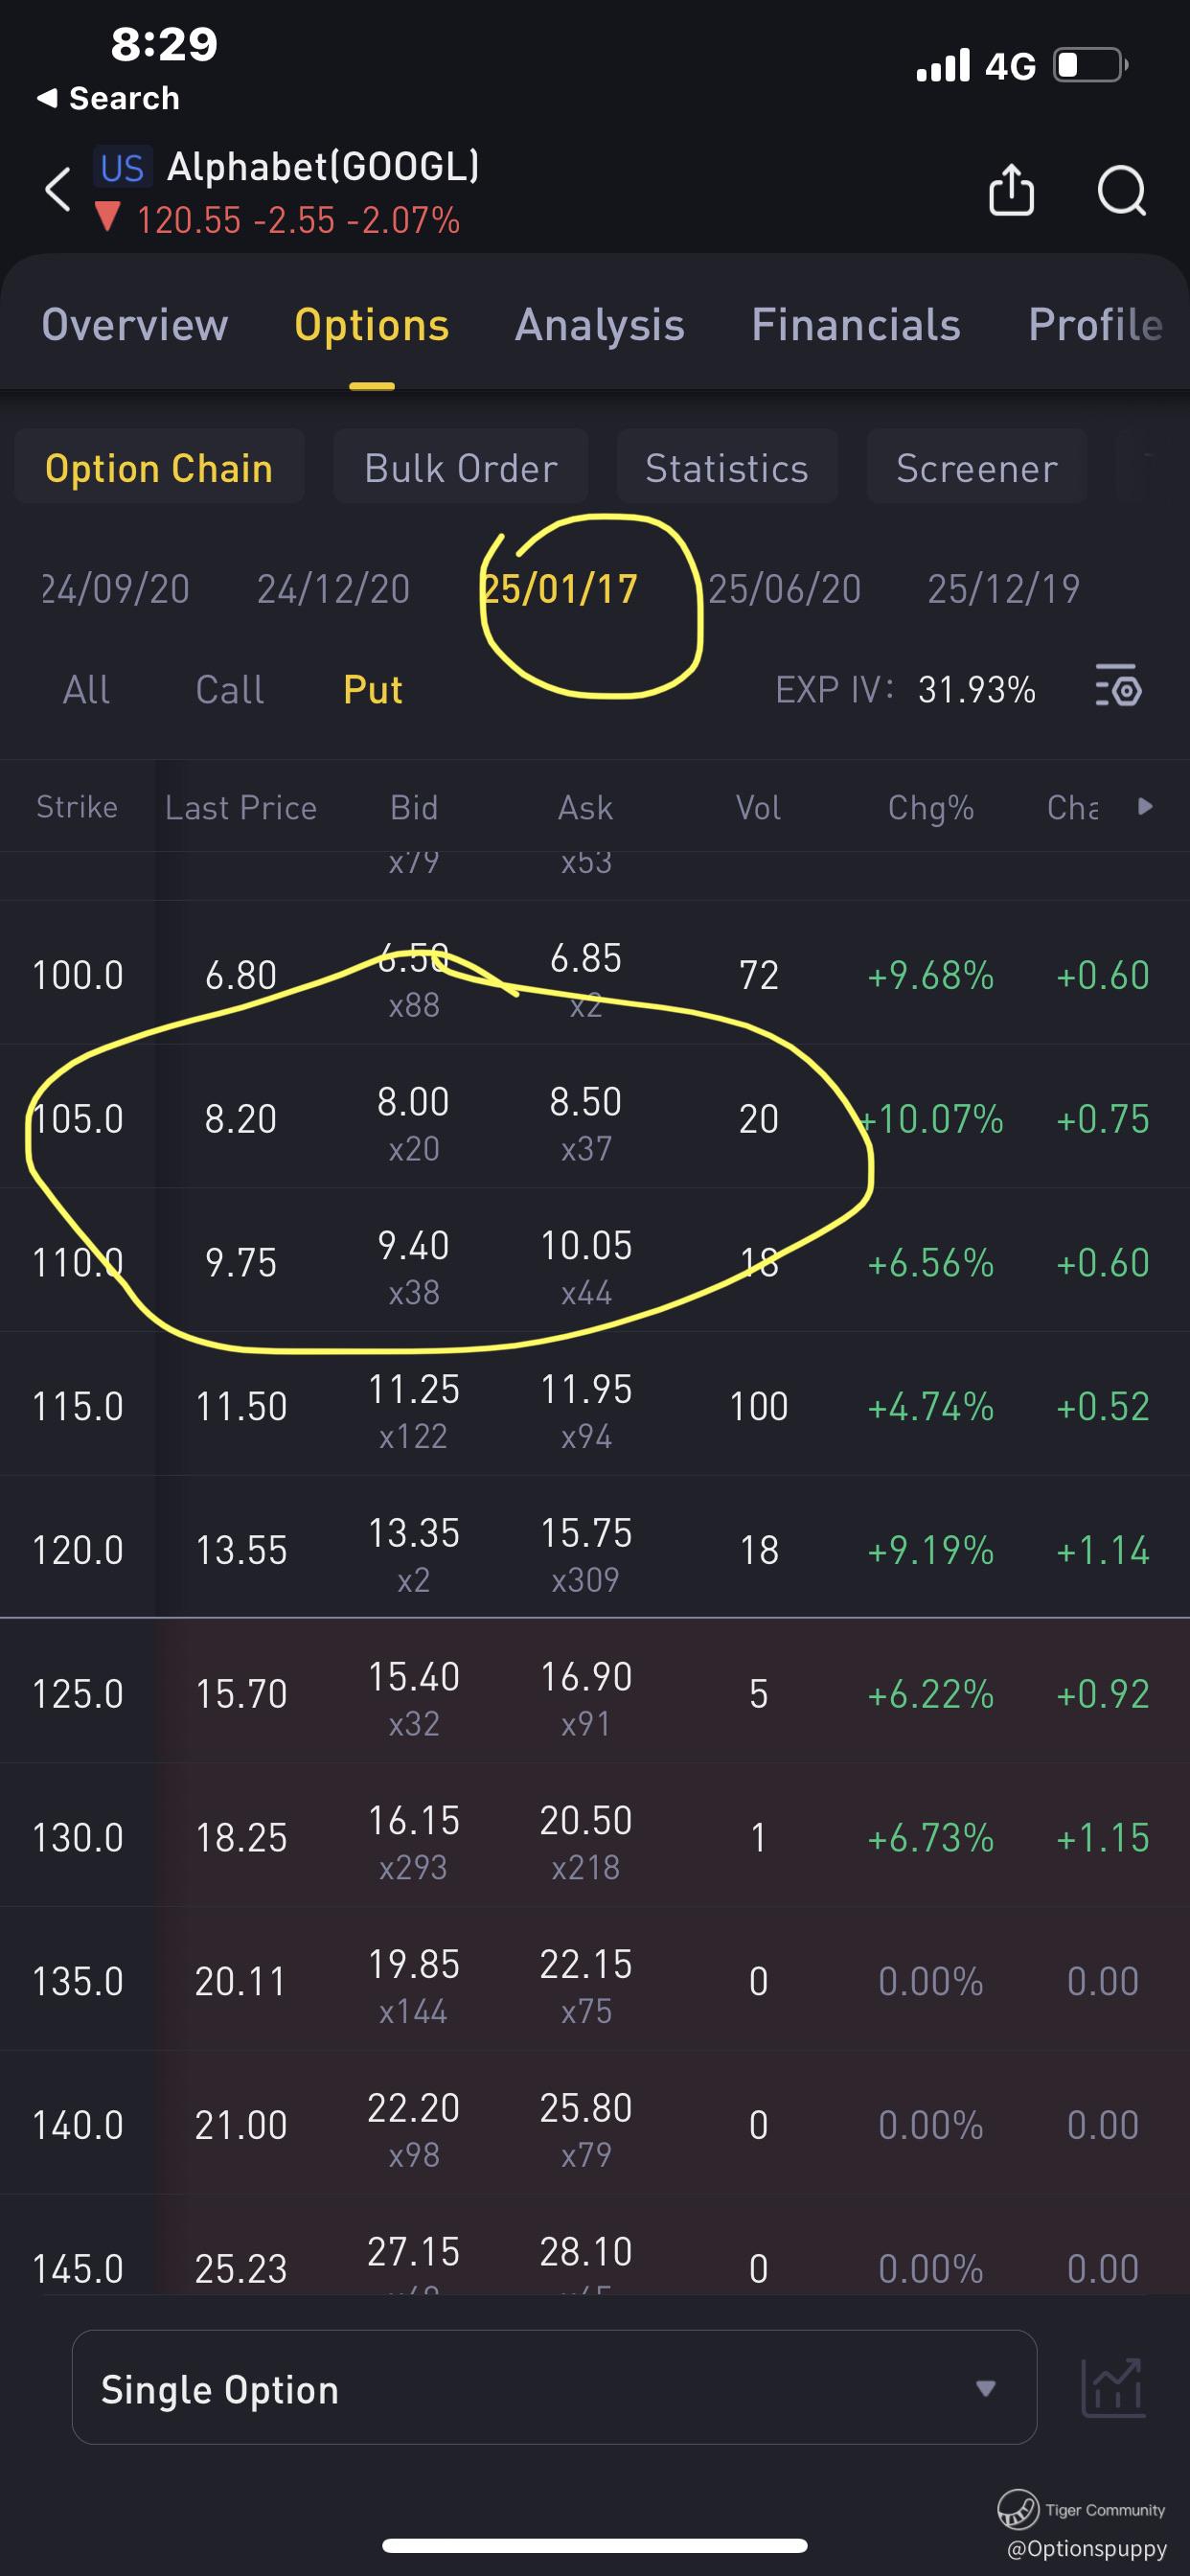Screen dimensions: 1190x2576
Task: Switch filter to Call options
Action: coord(230,690)
